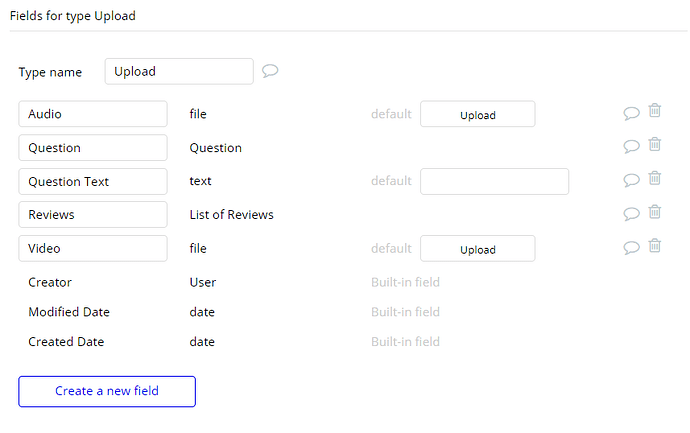The image size is (690, 433).
Task: Delete the Question Text field
Action: pyautogui.click(x=655, y=179)
